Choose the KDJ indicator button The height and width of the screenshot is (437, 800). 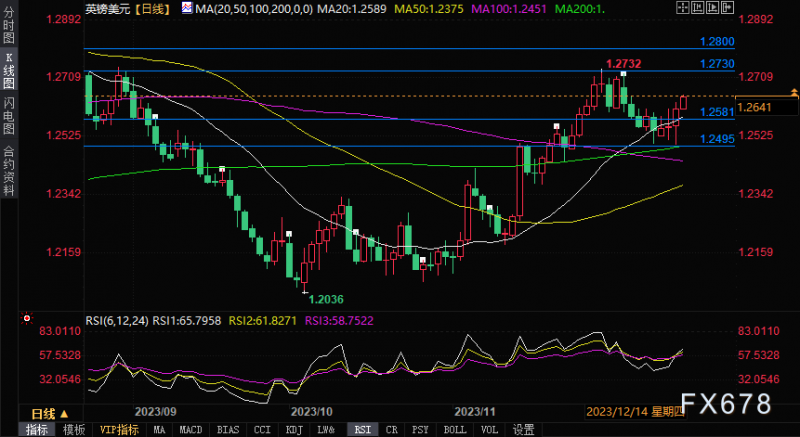coord(294,430)
